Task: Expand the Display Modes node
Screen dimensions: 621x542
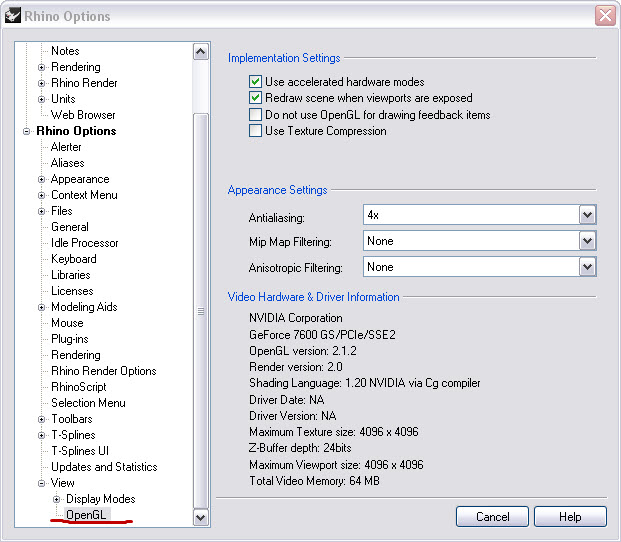Action: 57,499
